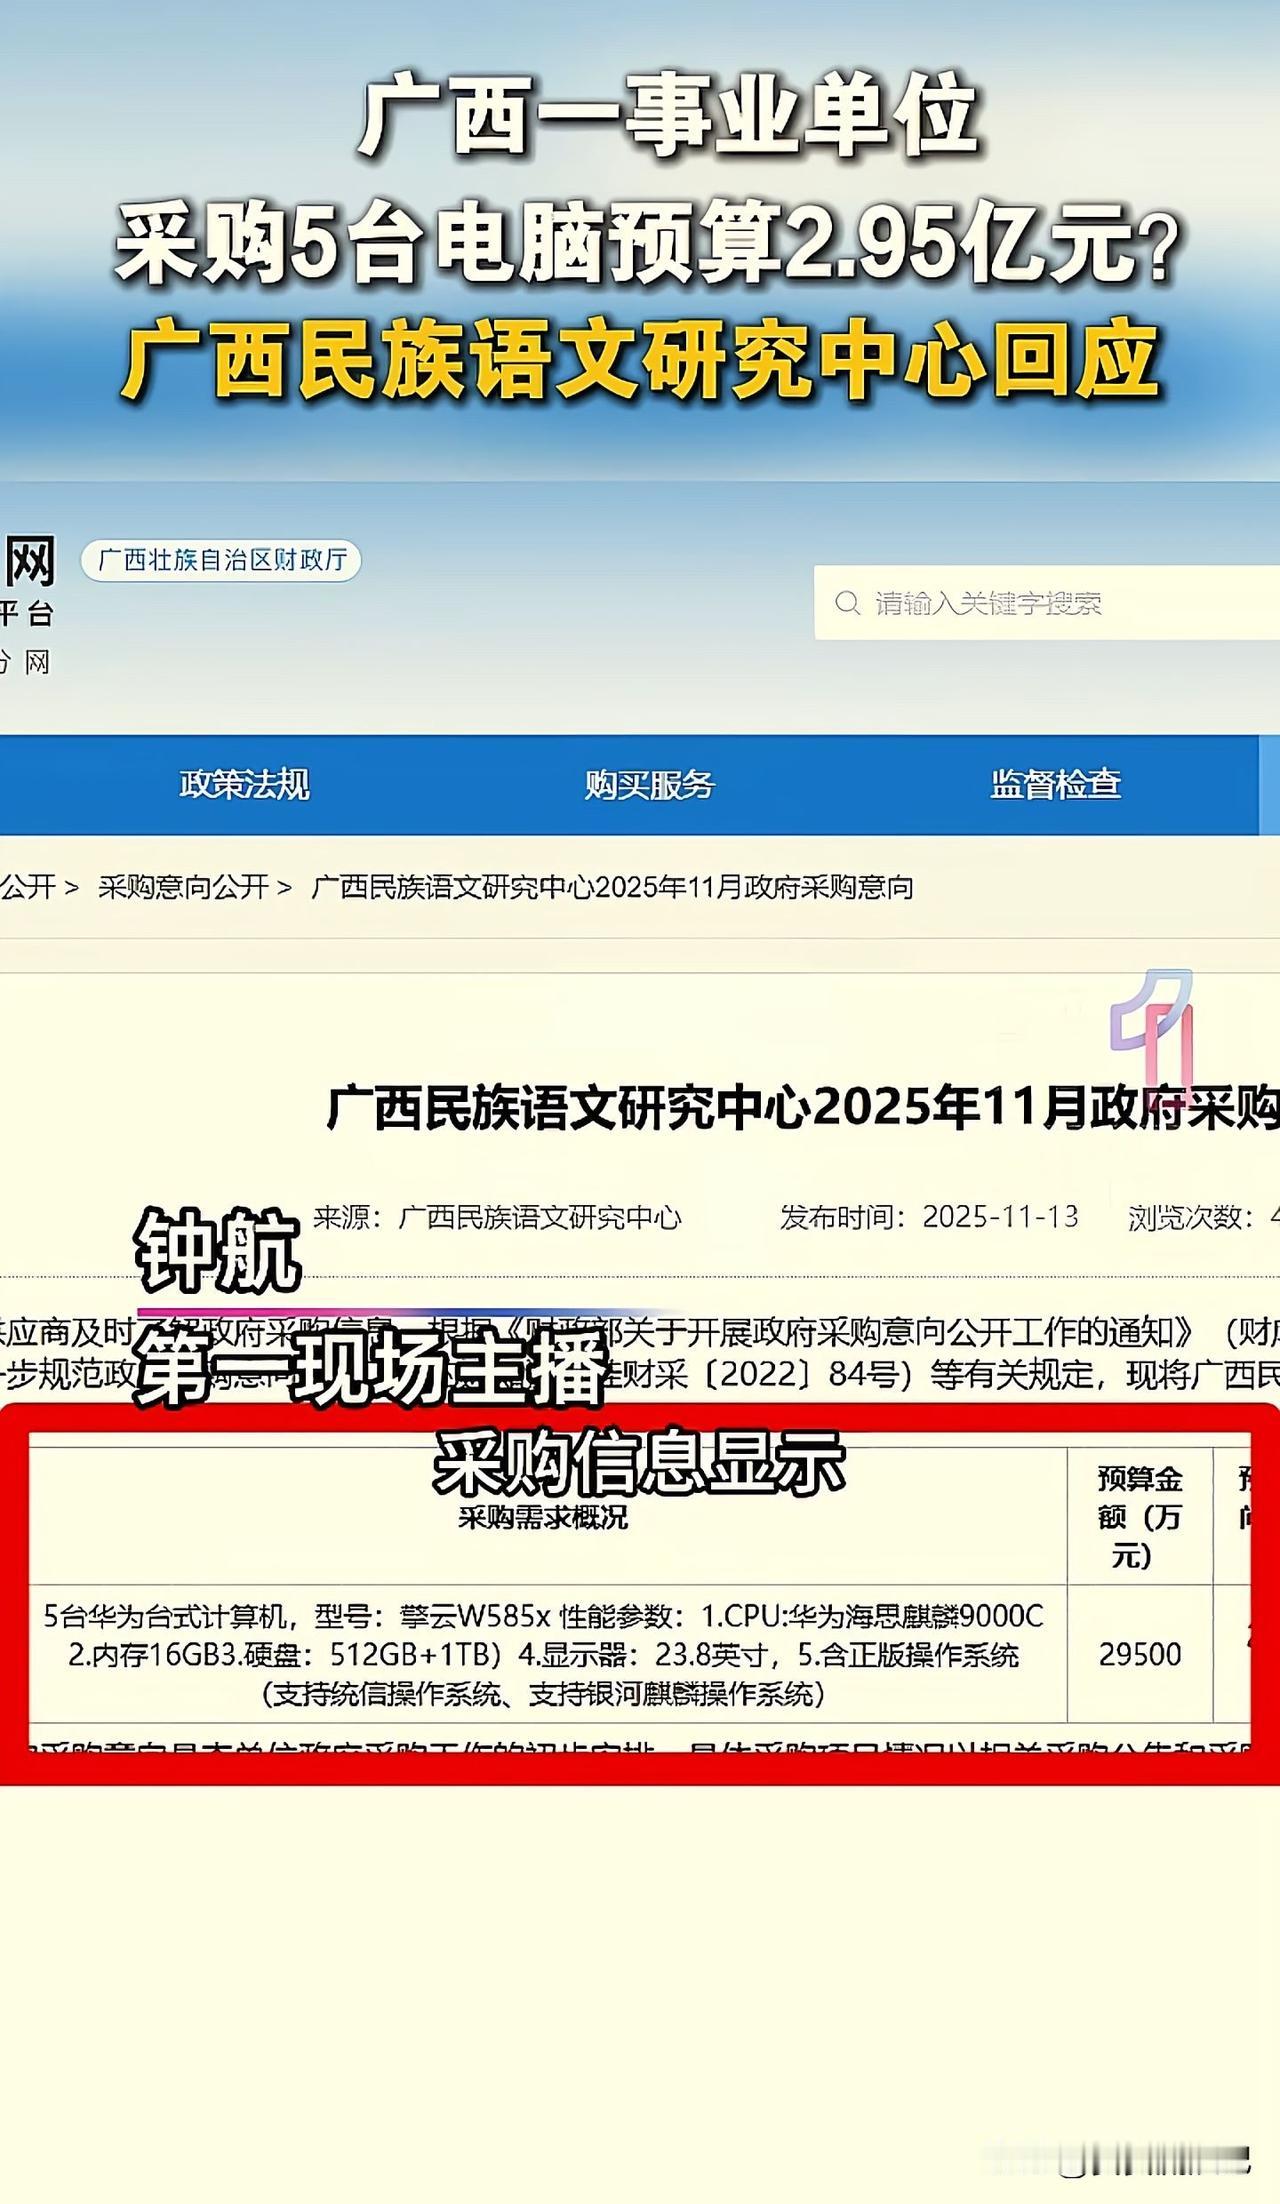The height and width of the screenshot is (2204, 1280).
Task: Go to 采购意向公开 breadcrumb link
Action: point(184,887)
